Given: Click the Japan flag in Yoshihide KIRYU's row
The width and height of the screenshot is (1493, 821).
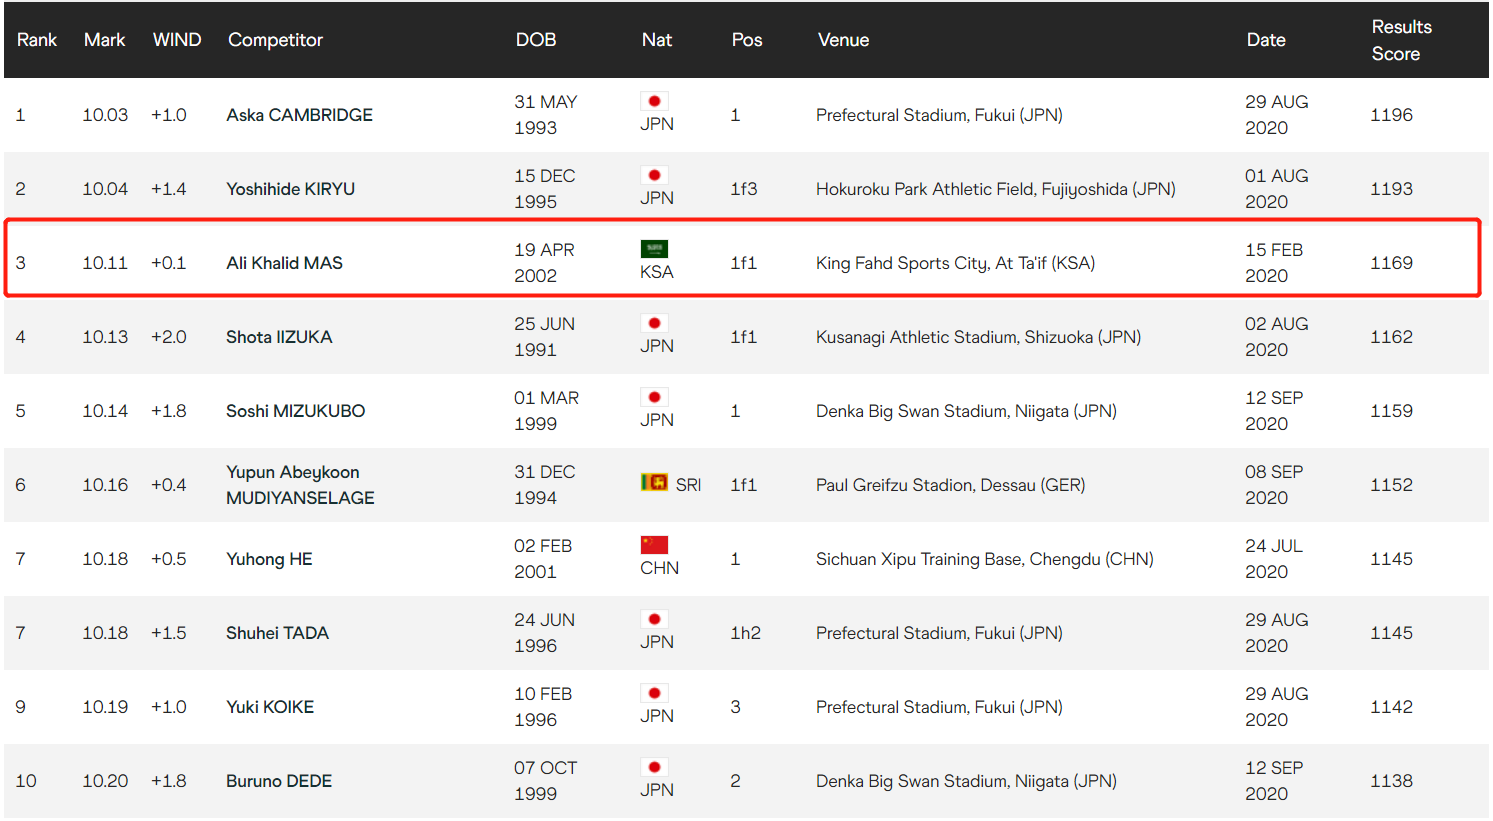Looking at the screenshot, I should (x=654, y=175).
